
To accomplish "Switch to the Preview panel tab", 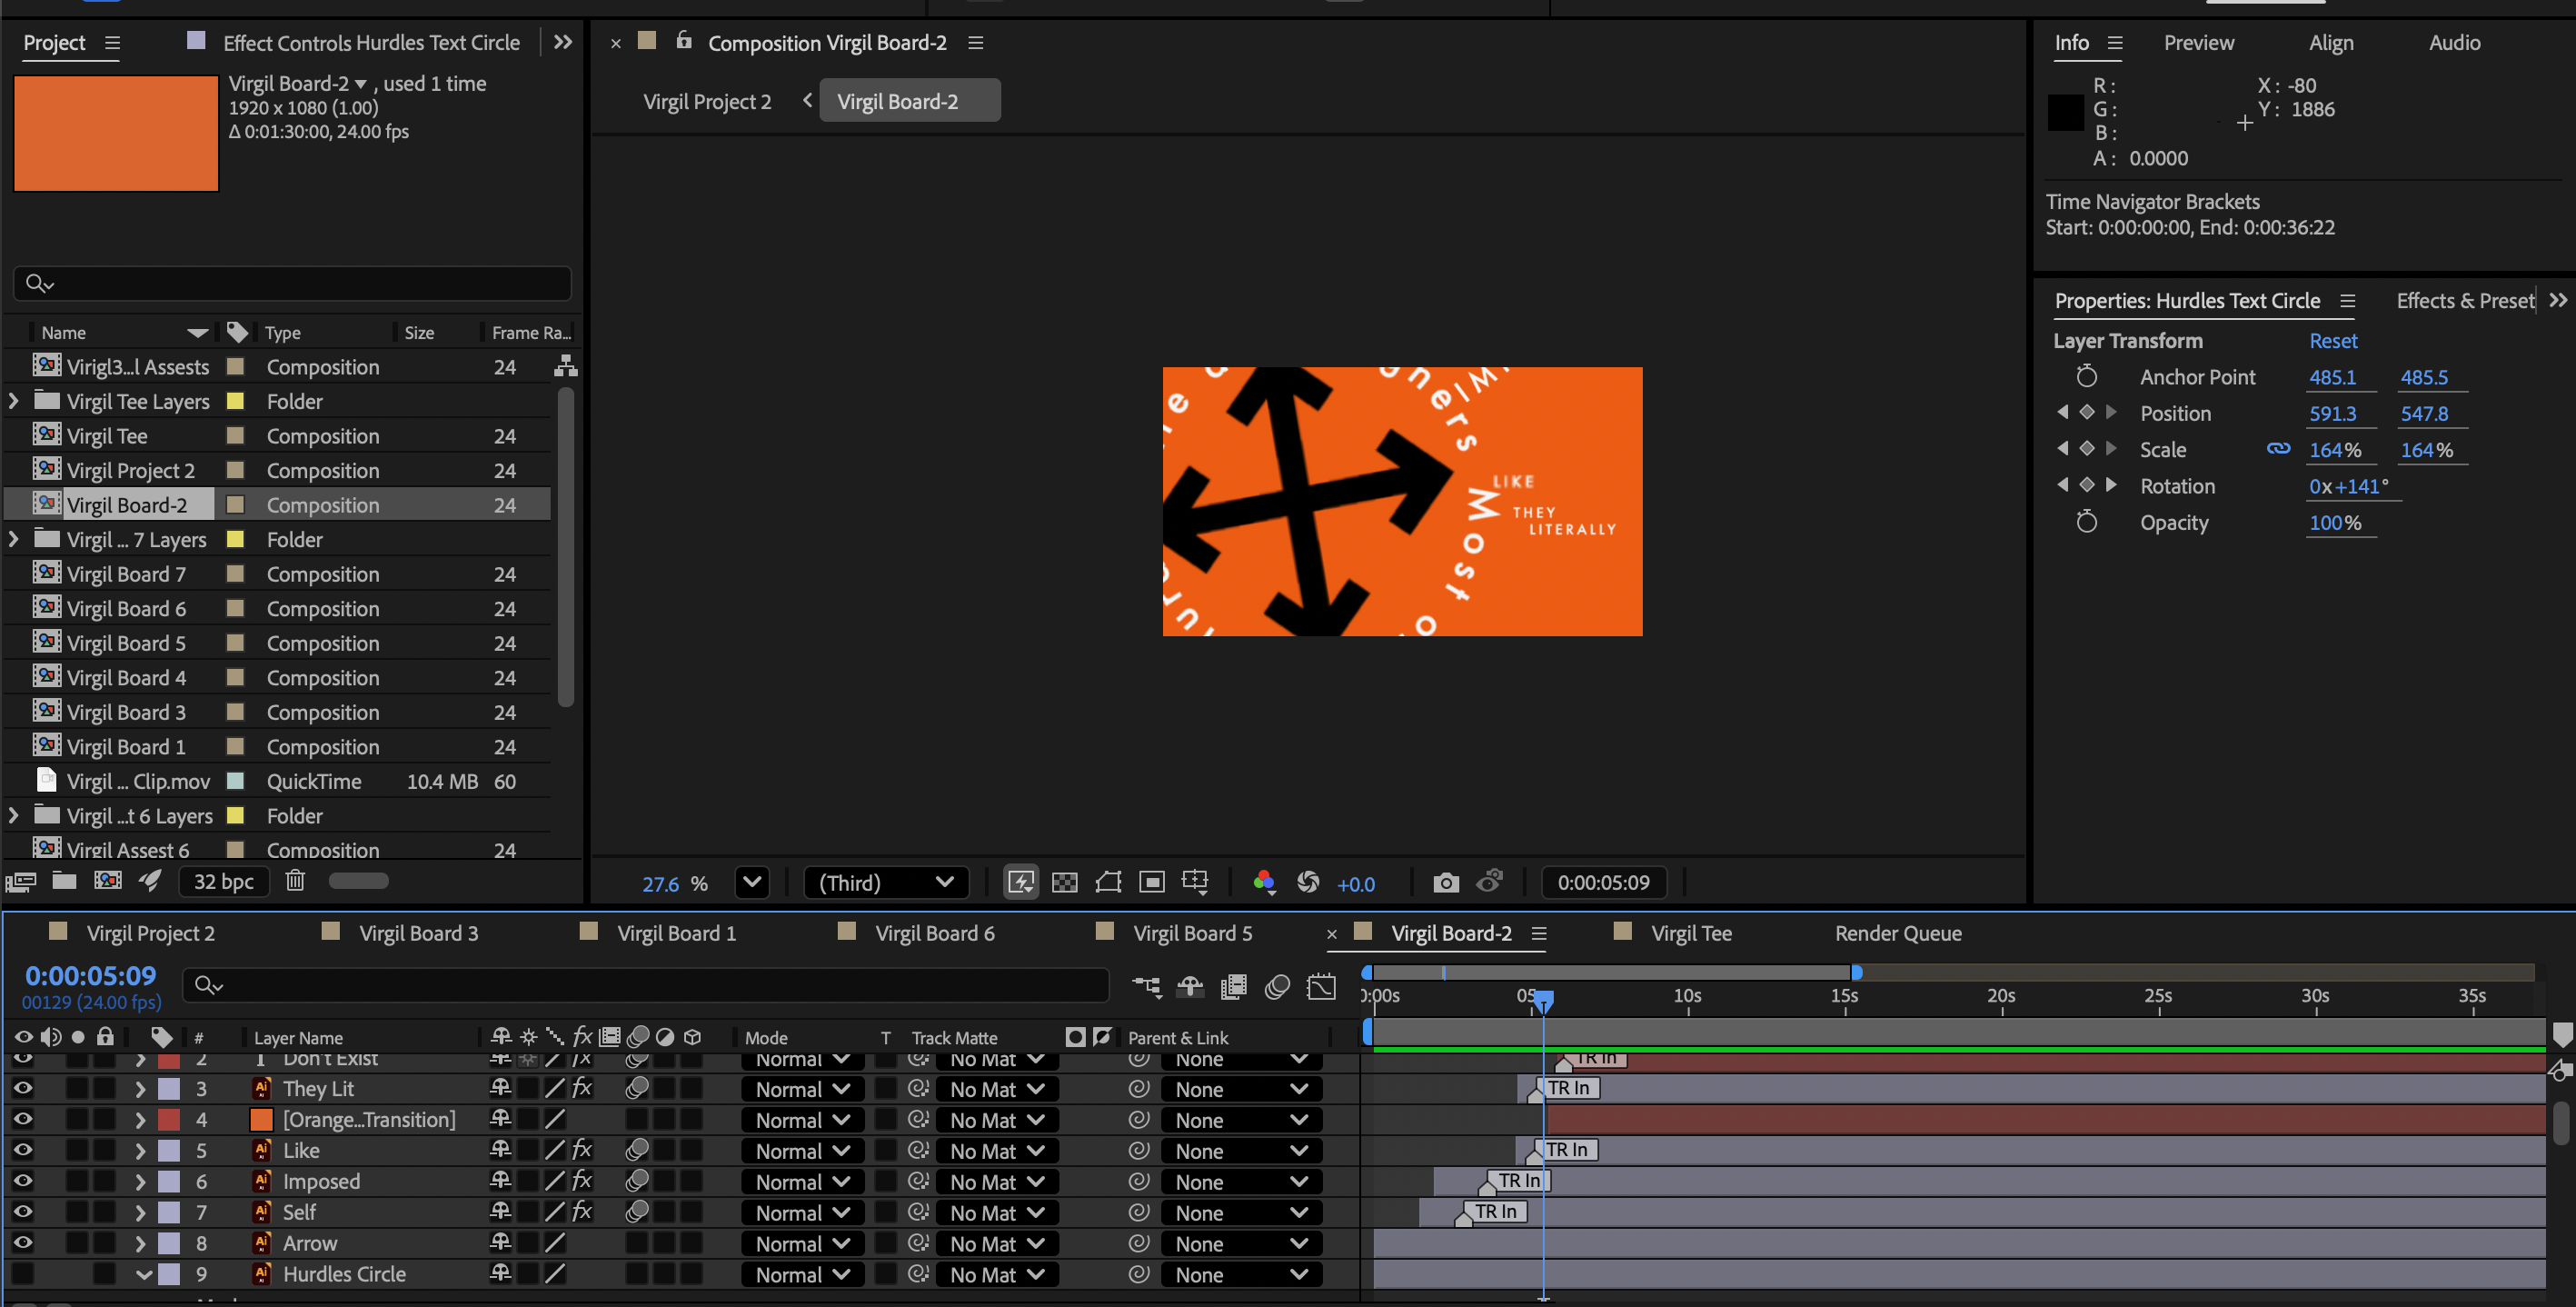I will coord(2198,42).
